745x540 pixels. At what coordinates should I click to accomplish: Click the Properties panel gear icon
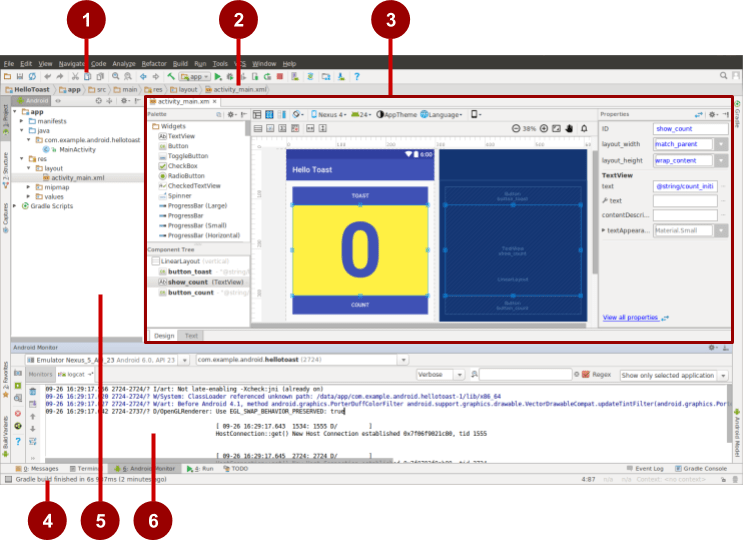point(712,114)
